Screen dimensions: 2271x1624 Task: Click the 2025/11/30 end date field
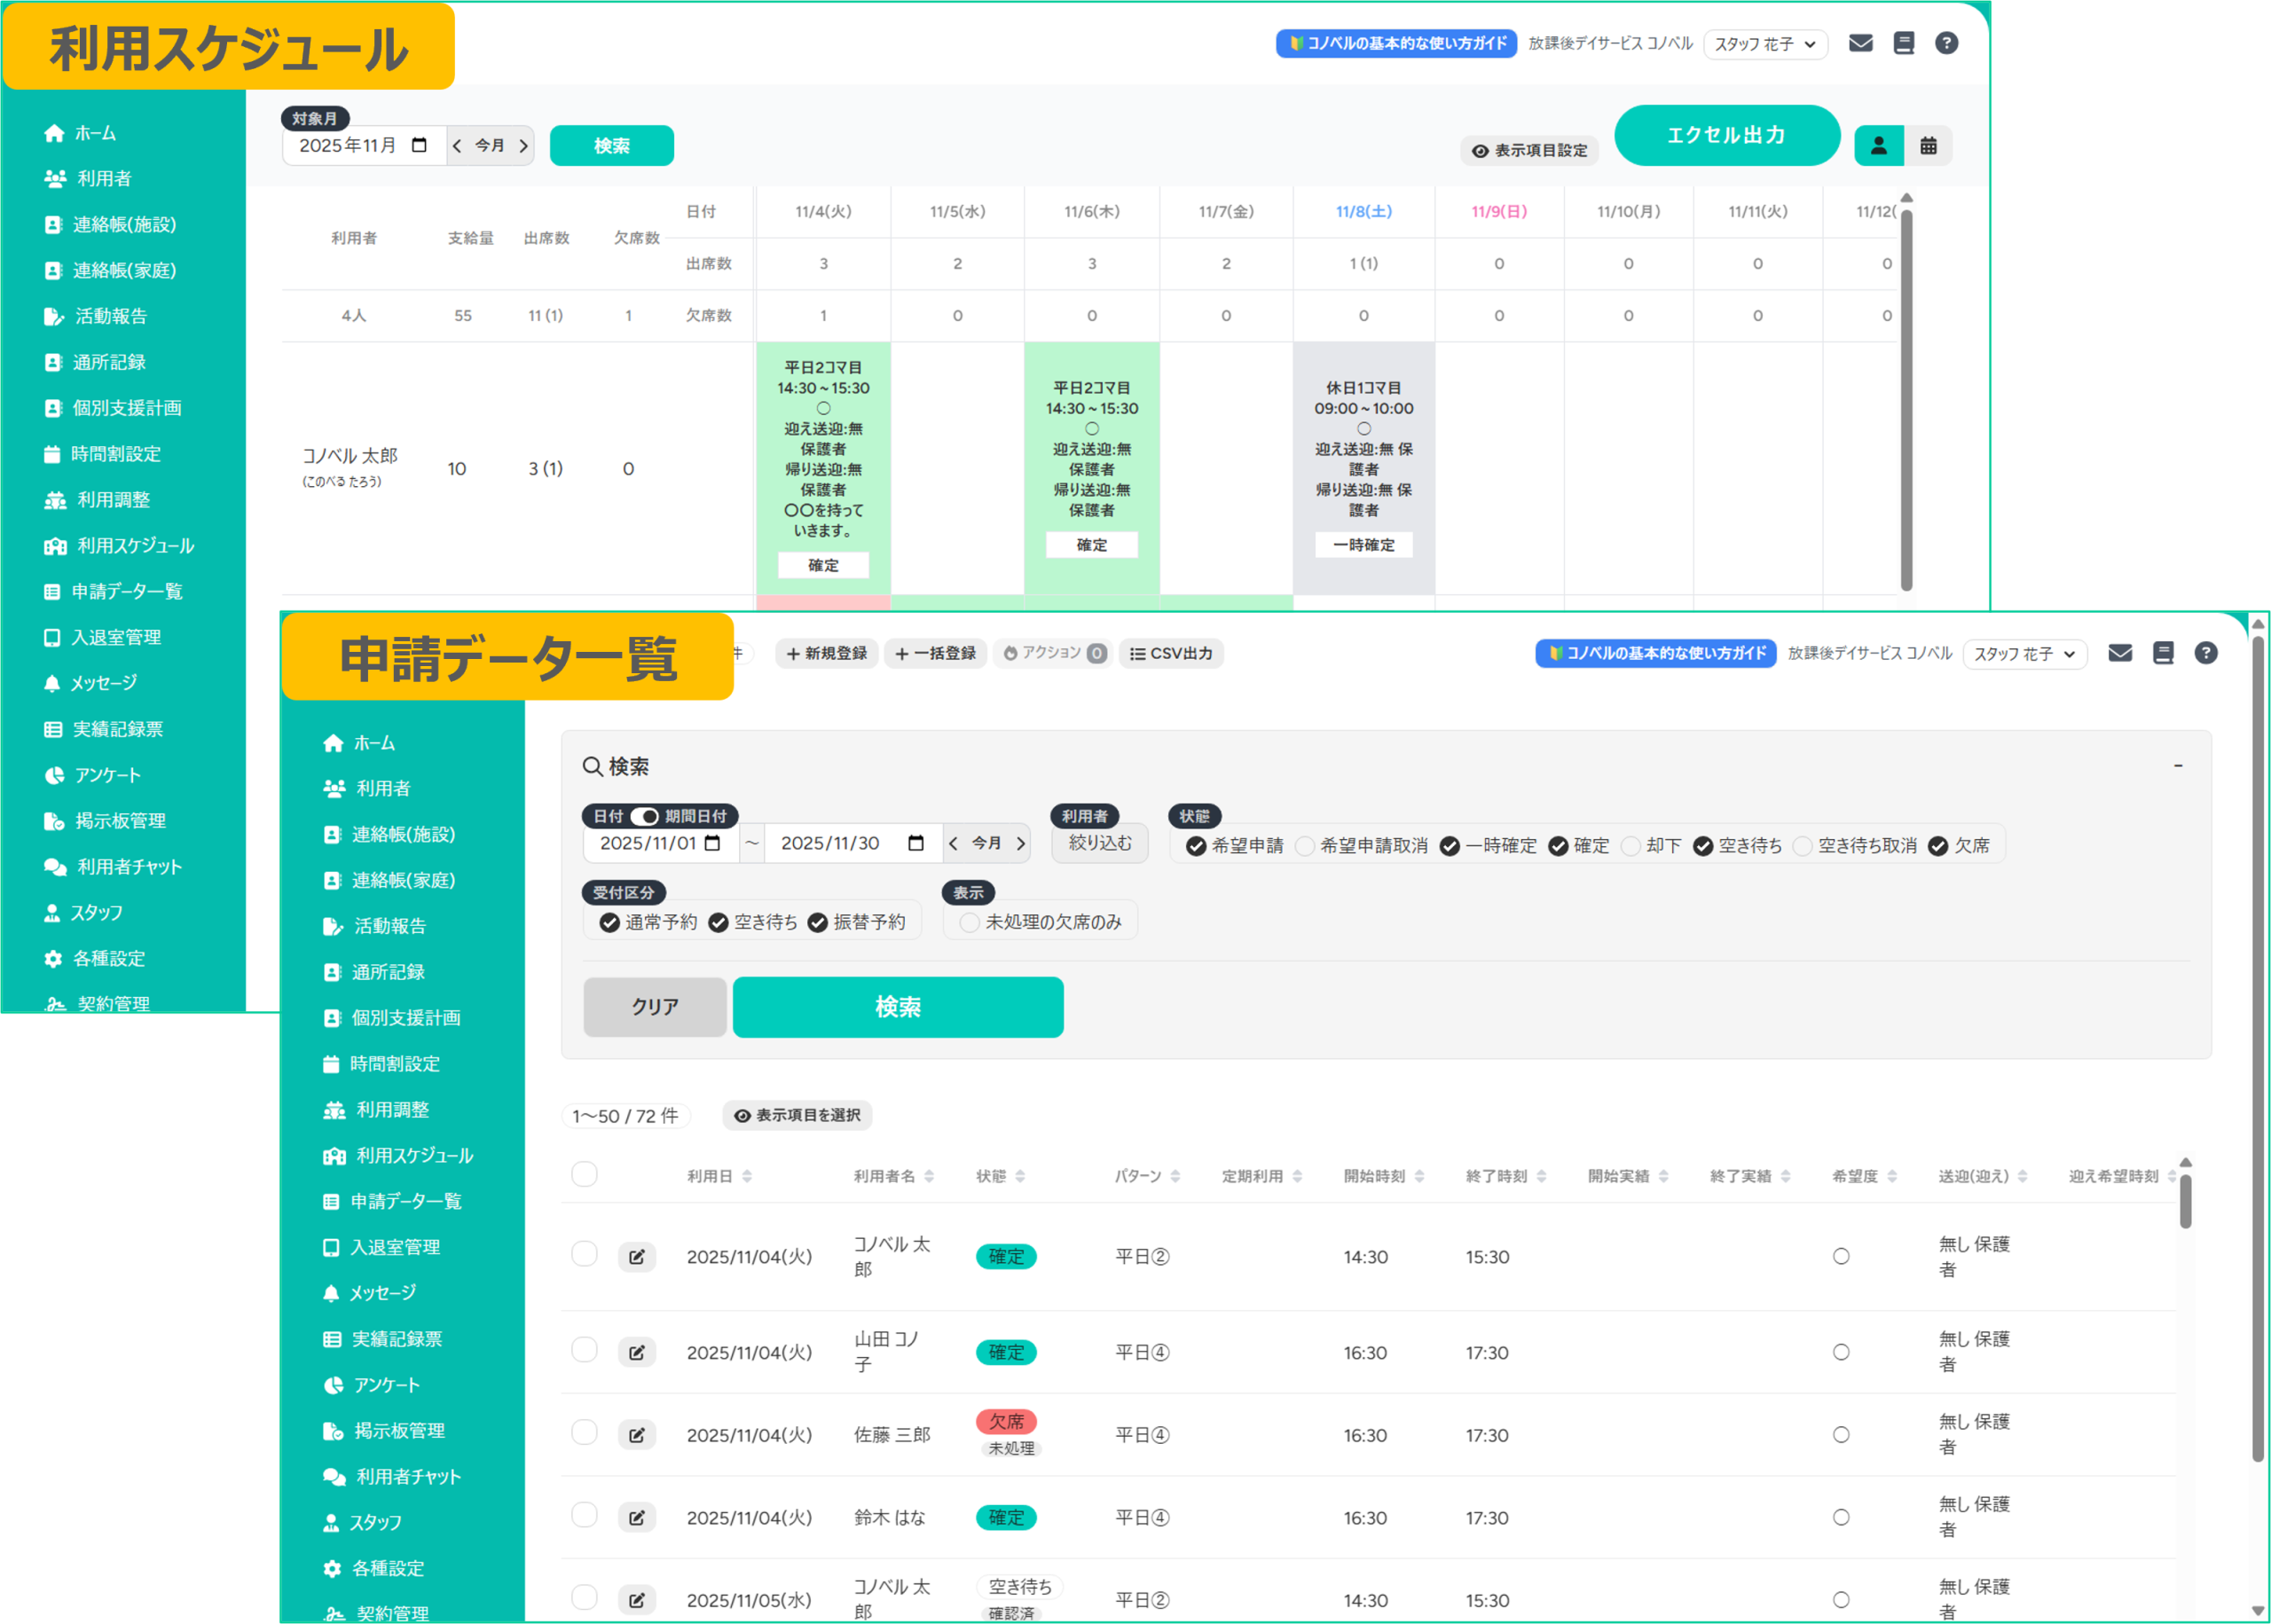click(x=832, y=843)
